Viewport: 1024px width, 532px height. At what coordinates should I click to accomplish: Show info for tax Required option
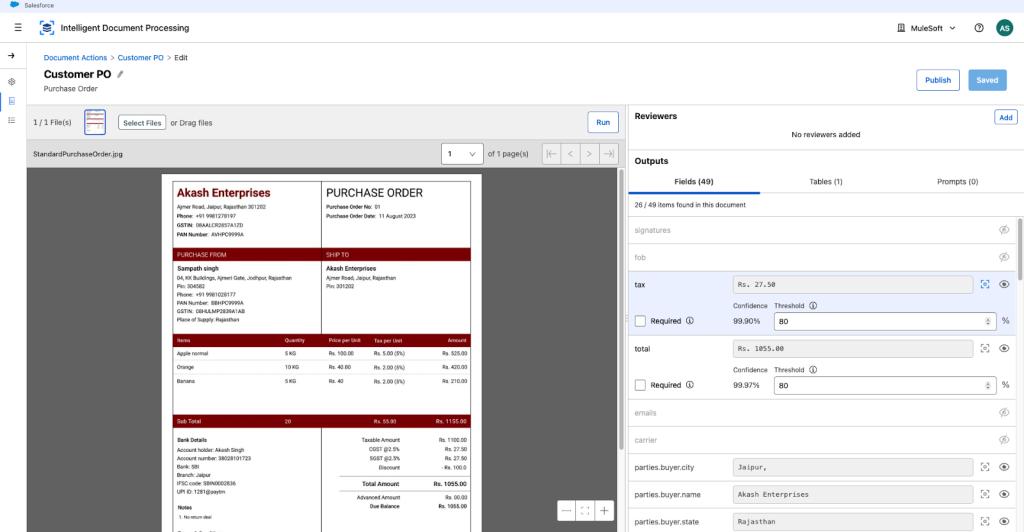click(x=690, y=321)
